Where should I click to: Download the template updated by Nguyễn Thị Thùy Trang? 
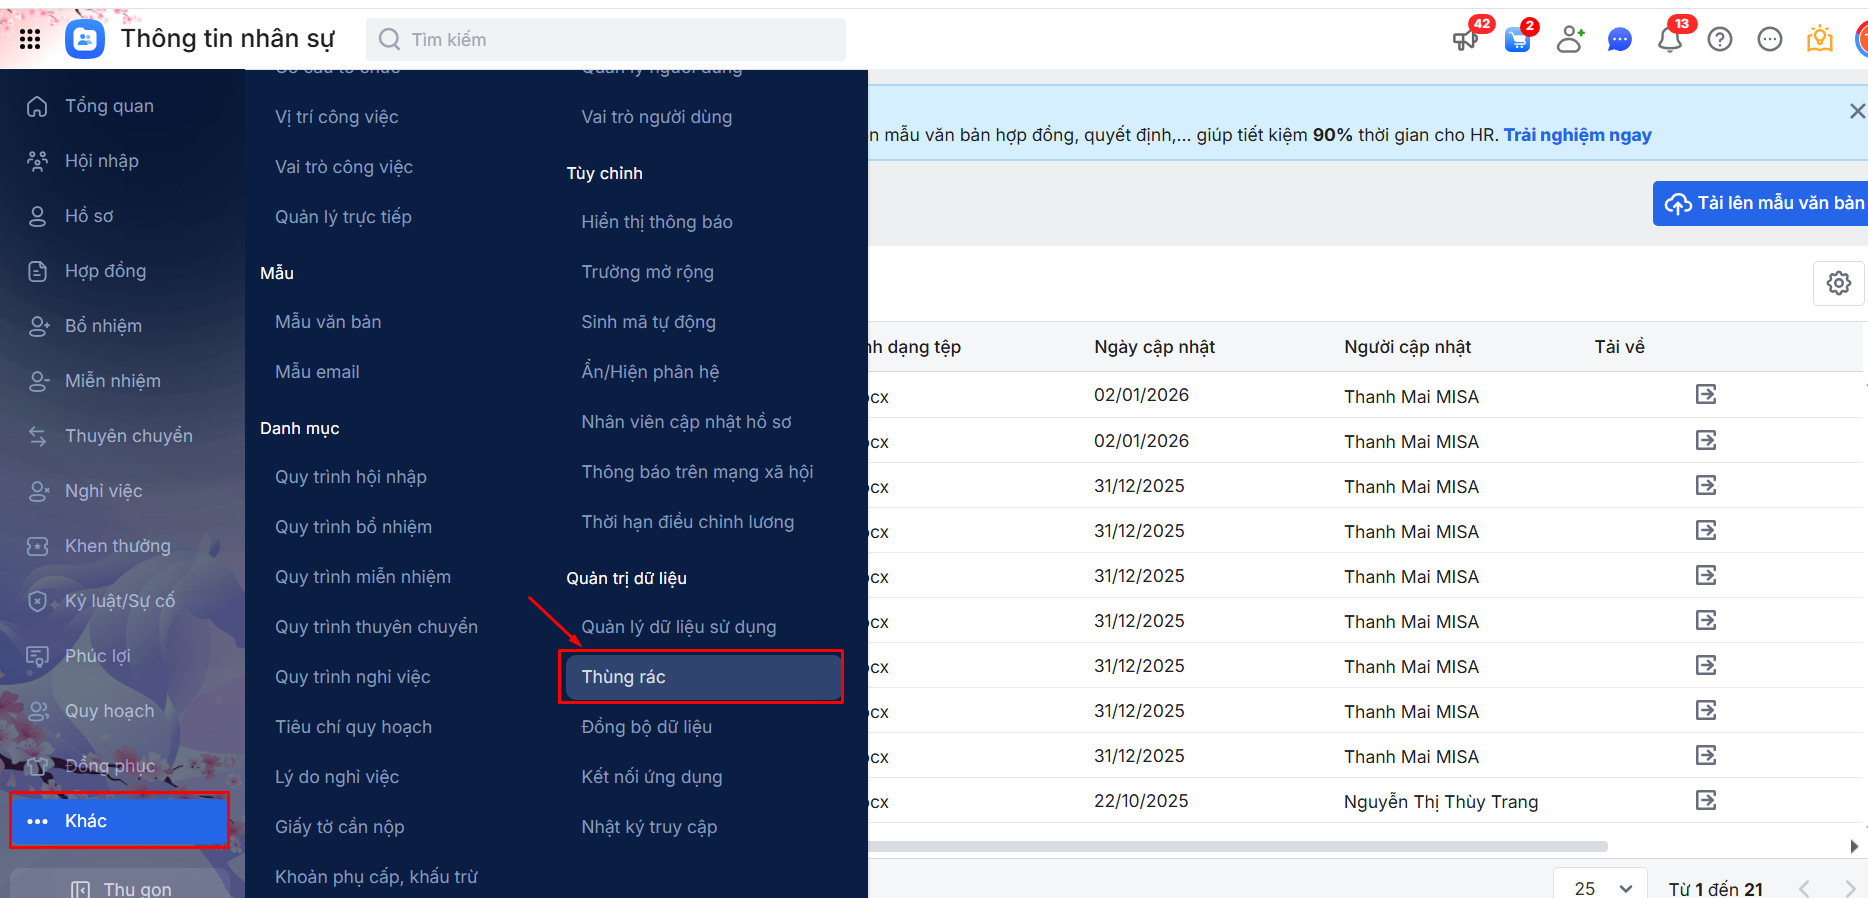click(1705, 800)
